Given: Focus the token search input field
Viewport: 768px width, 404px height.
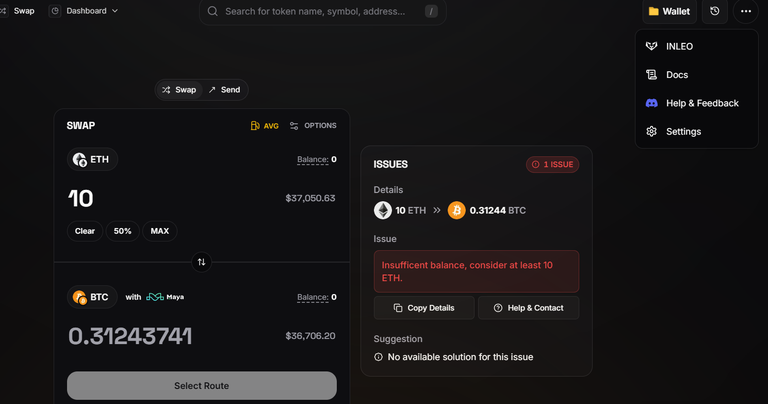Looking at the screenshot, I should tap(323, 11).
